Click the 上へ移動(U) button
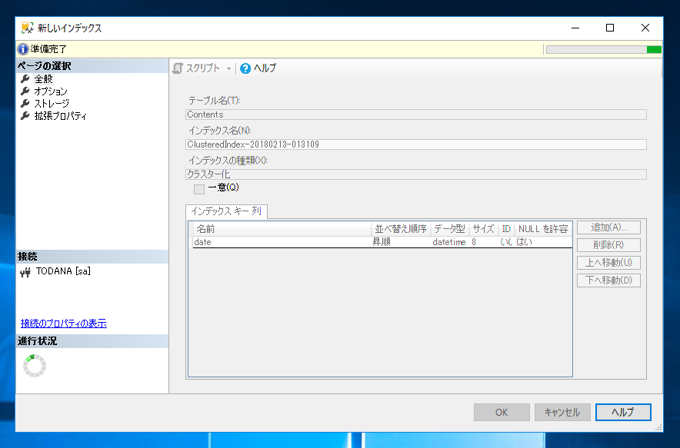680x448 pixels. click(x=609, y=263)
